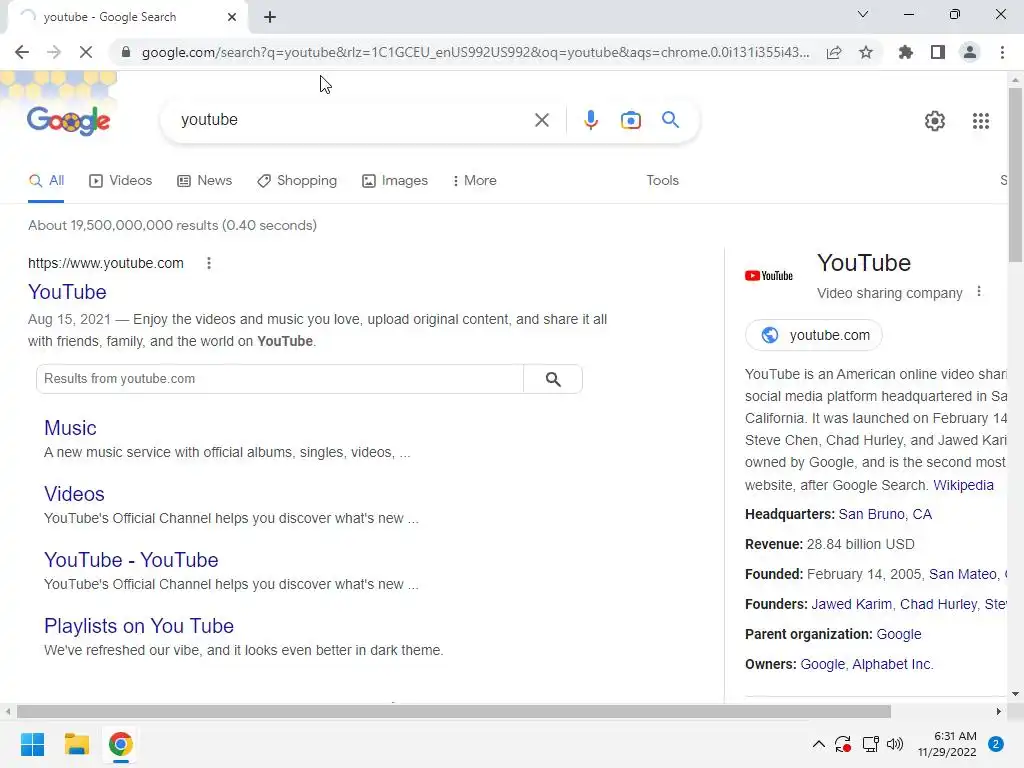Switch to the Videos tab
Viewport: 1024px width, 768px height.
(120, 181)
